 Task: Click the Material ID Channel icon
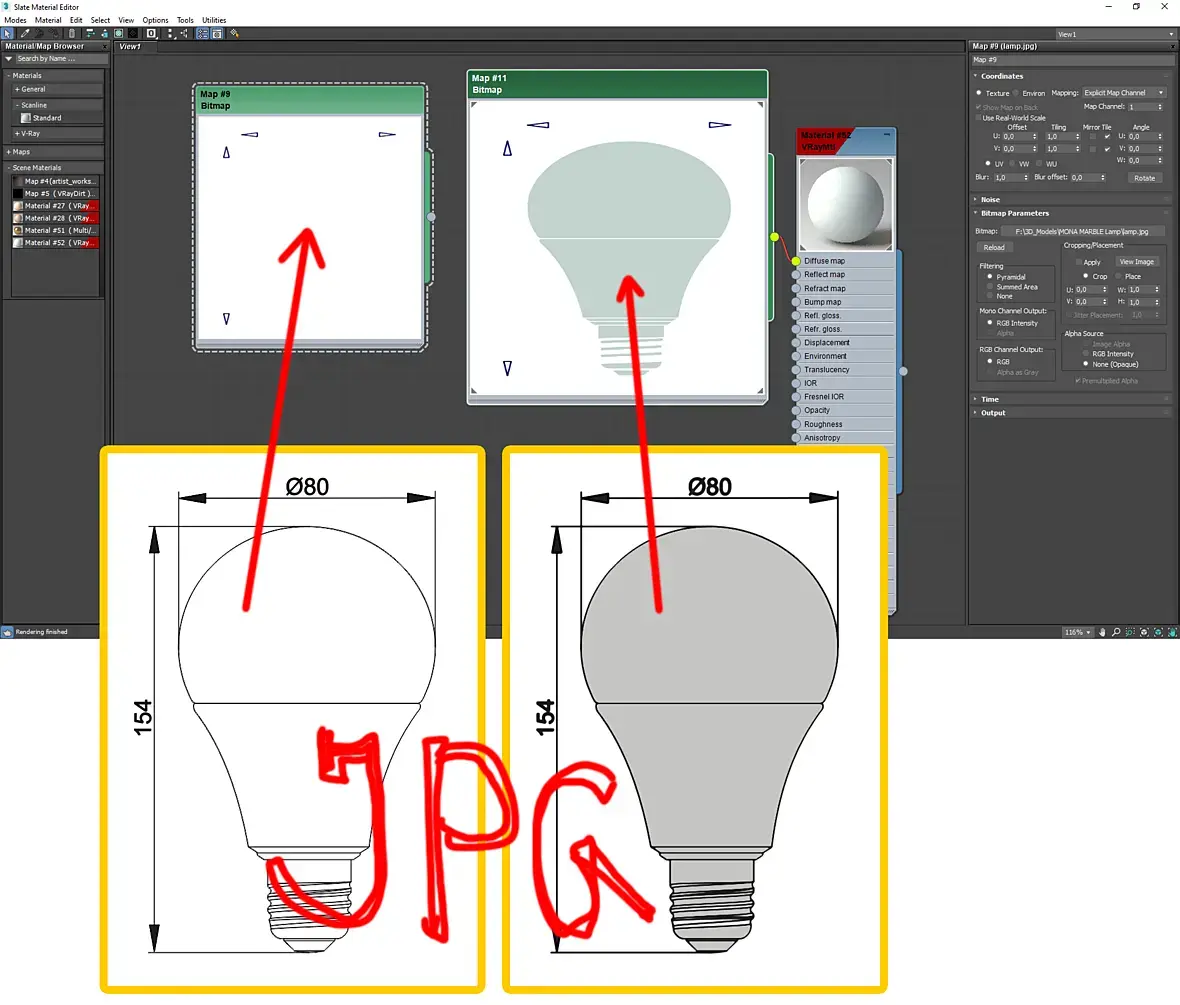tap(151, 33)
